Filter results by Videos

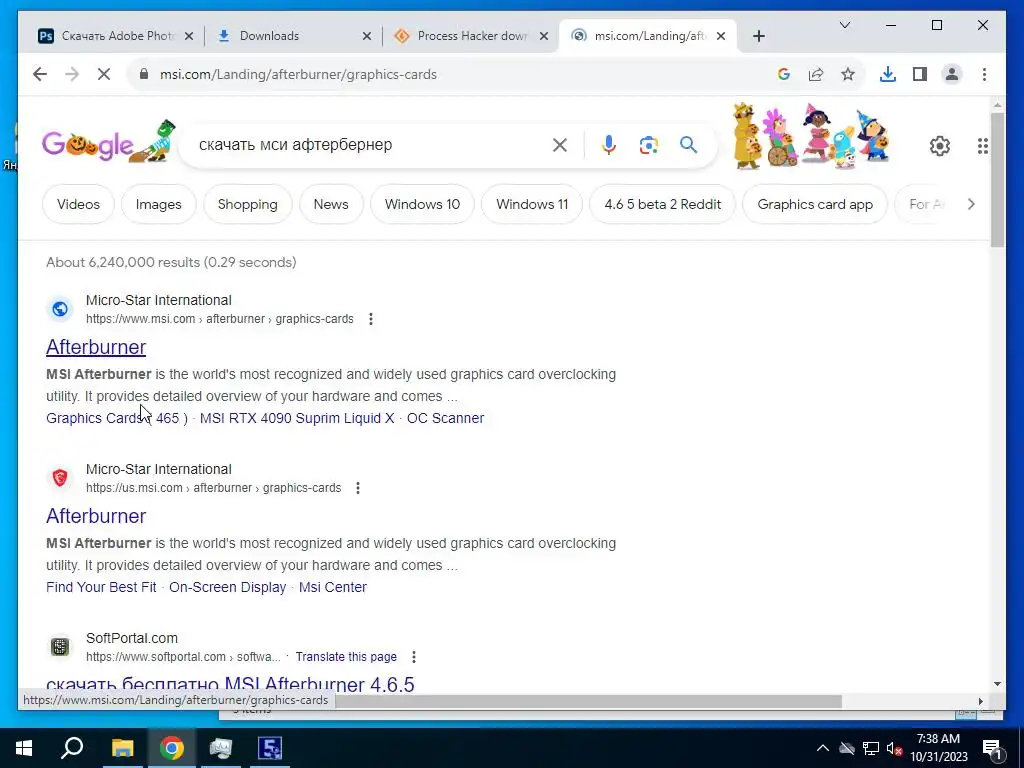coord(78,204)
